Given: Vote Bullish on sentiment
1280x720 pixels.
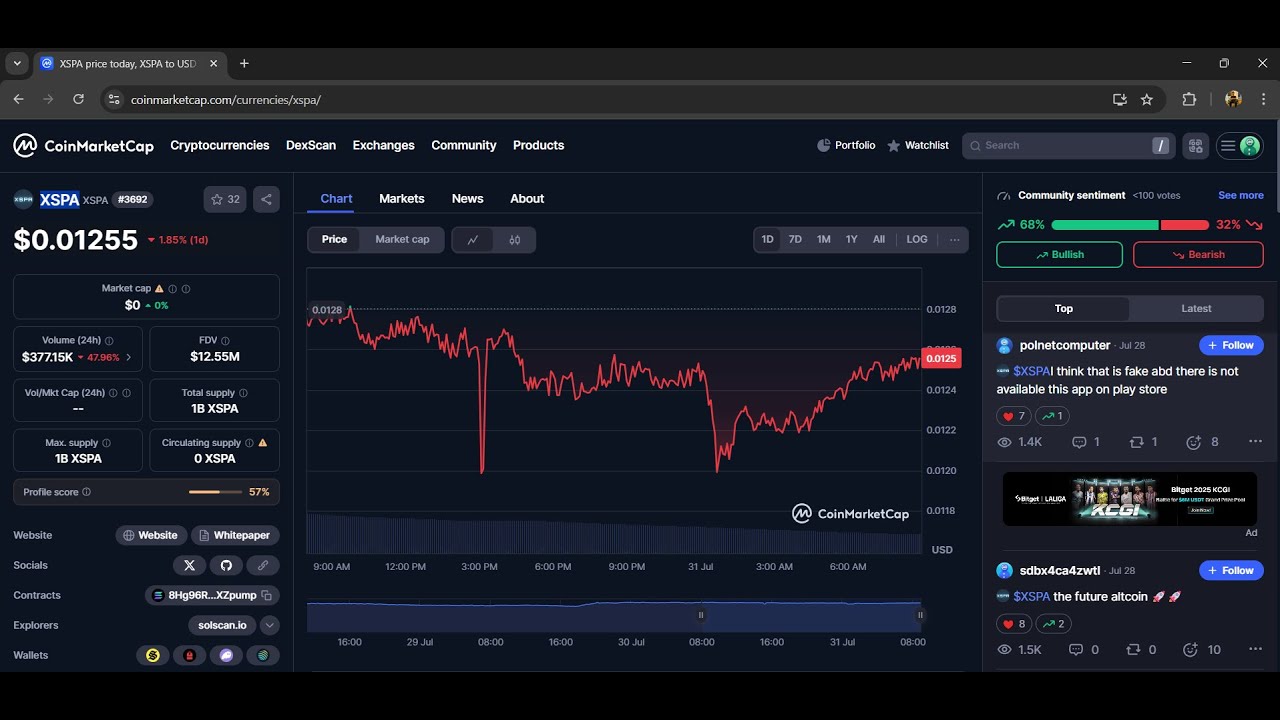Looking at the screenshot, I should pyautogui.click(x=1060, y=255).
